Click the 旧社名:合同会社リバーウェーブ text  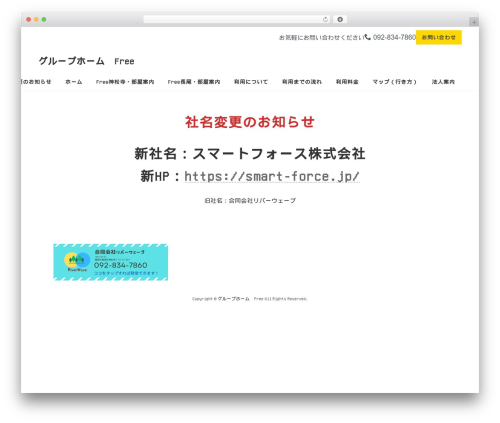coord(250,201)
